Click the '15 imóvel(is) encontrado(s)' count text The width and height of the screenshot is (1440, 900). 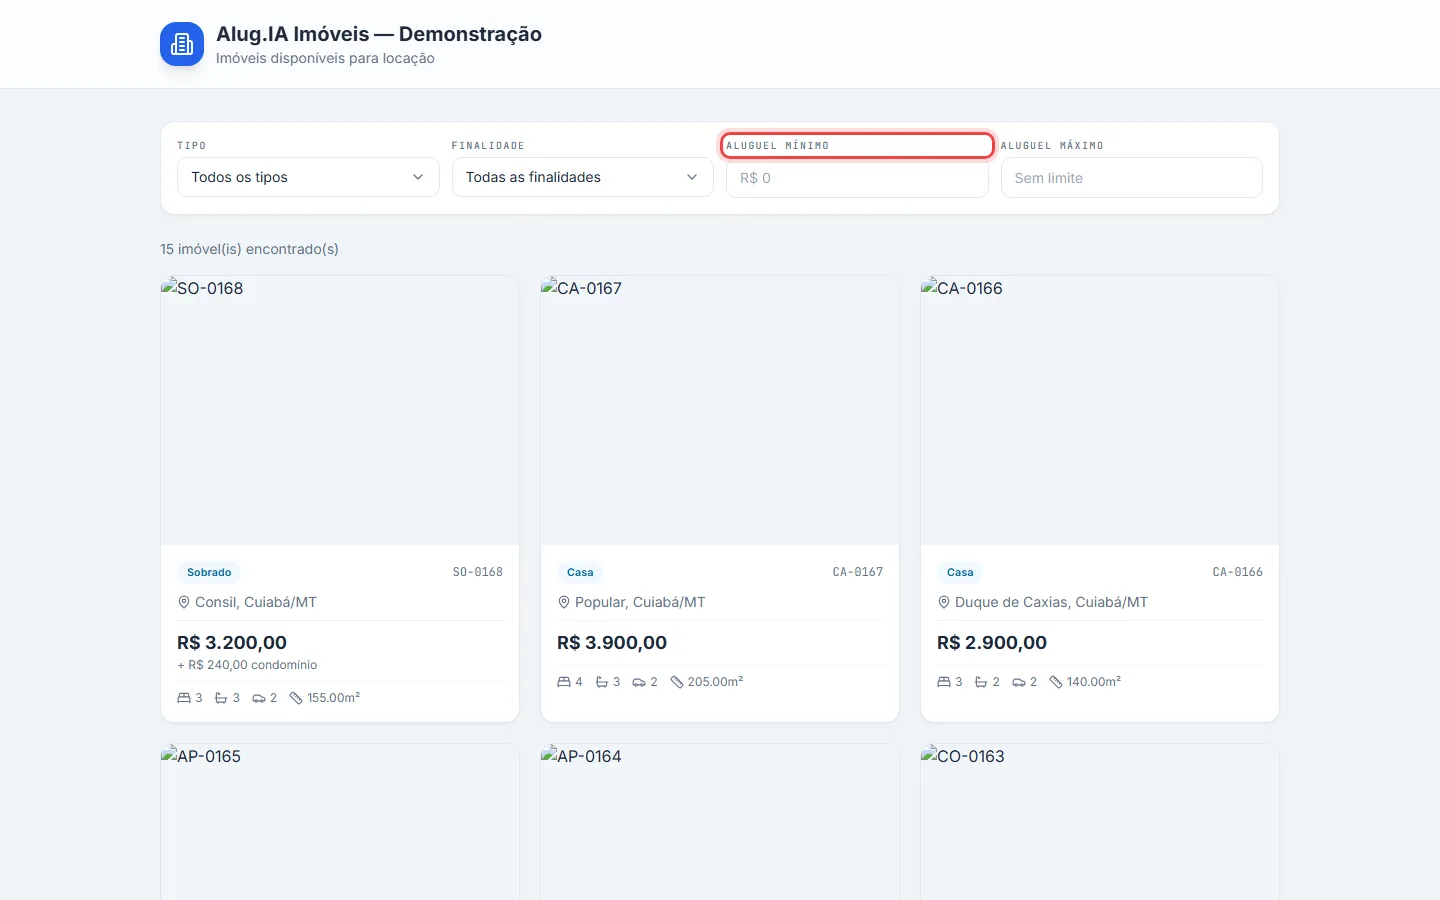pyautogui.click(x=249, y=249)
